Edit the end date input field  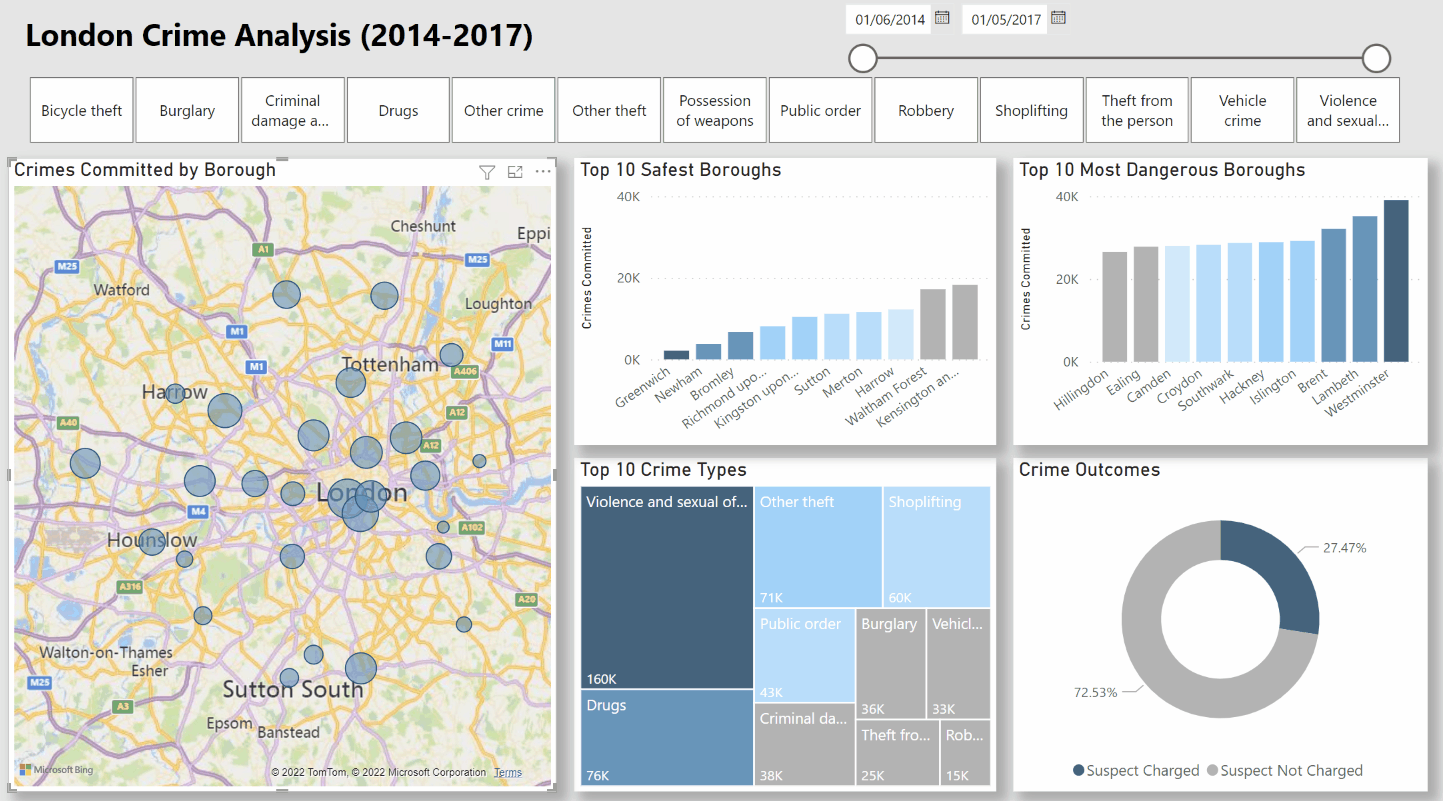coord(1004,18)
